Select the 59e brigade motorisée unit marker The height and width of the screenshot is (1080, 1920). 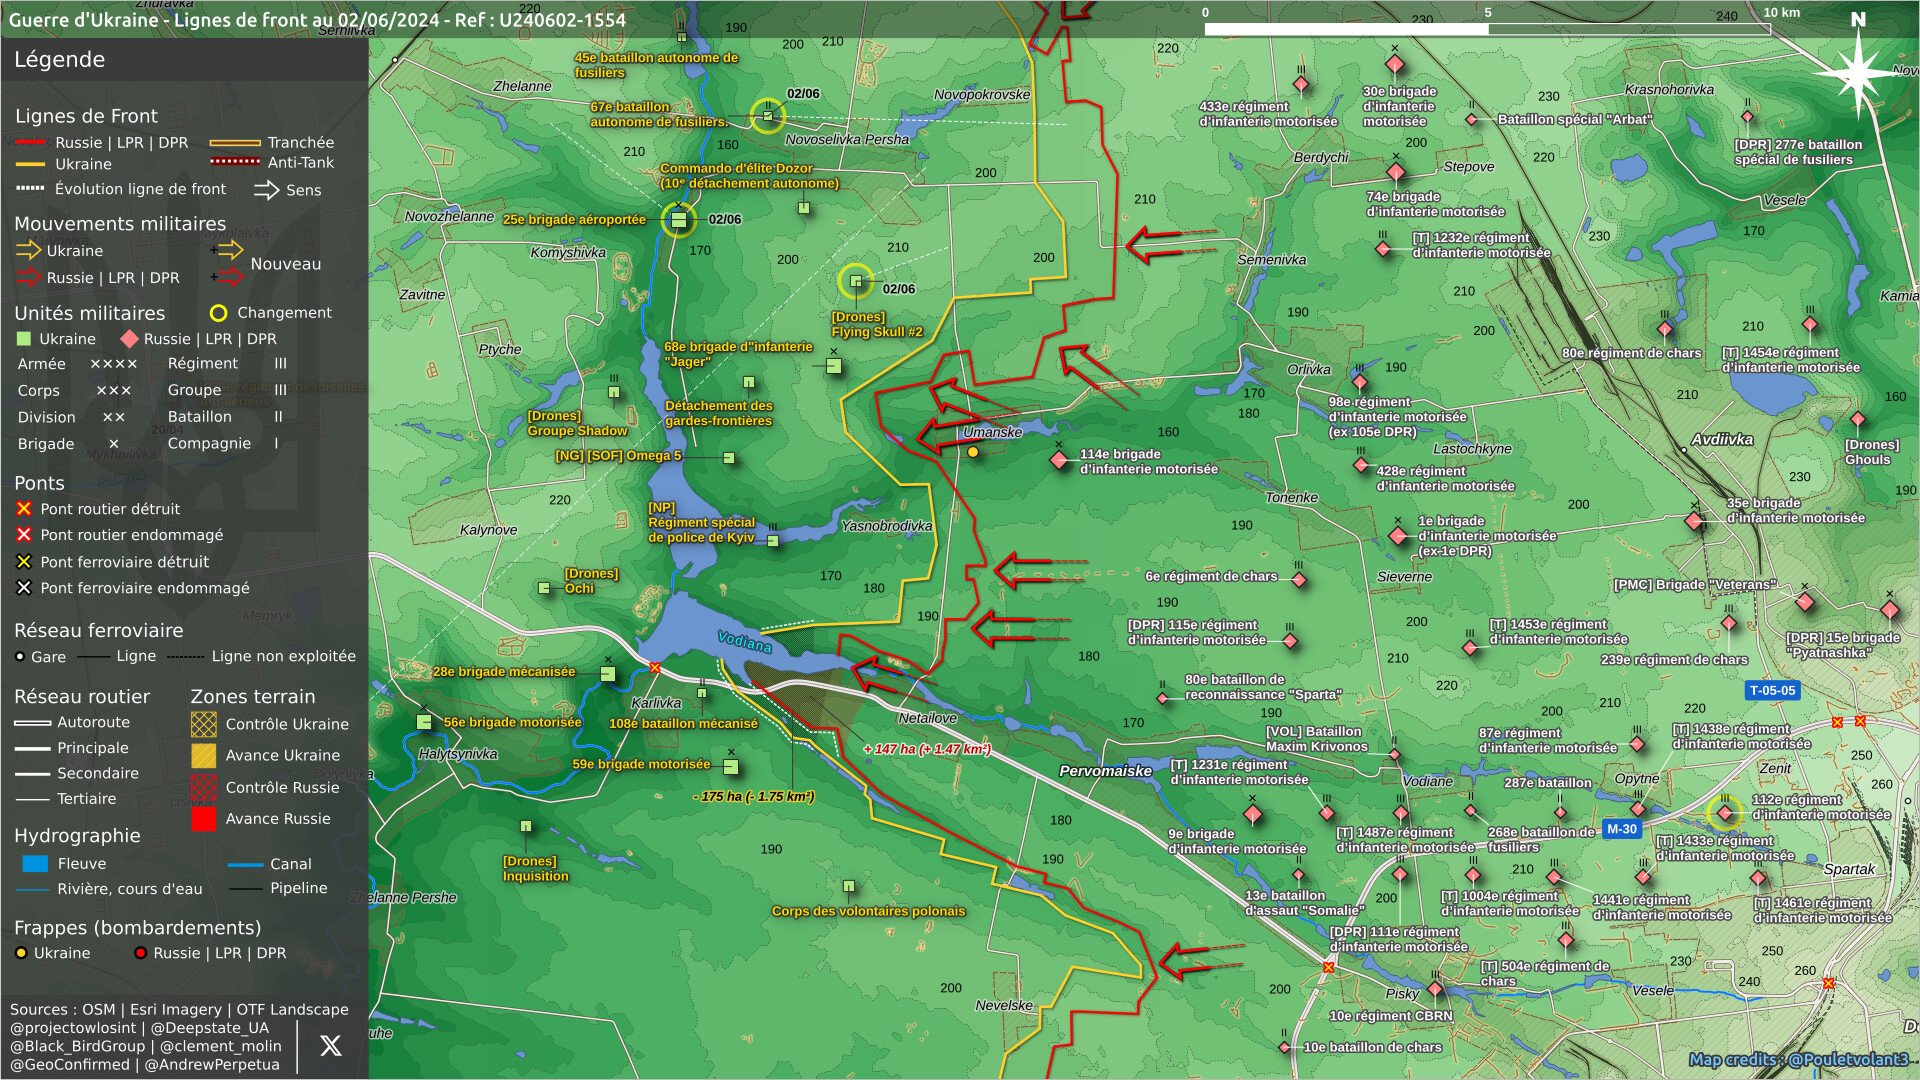coord(731,767)
